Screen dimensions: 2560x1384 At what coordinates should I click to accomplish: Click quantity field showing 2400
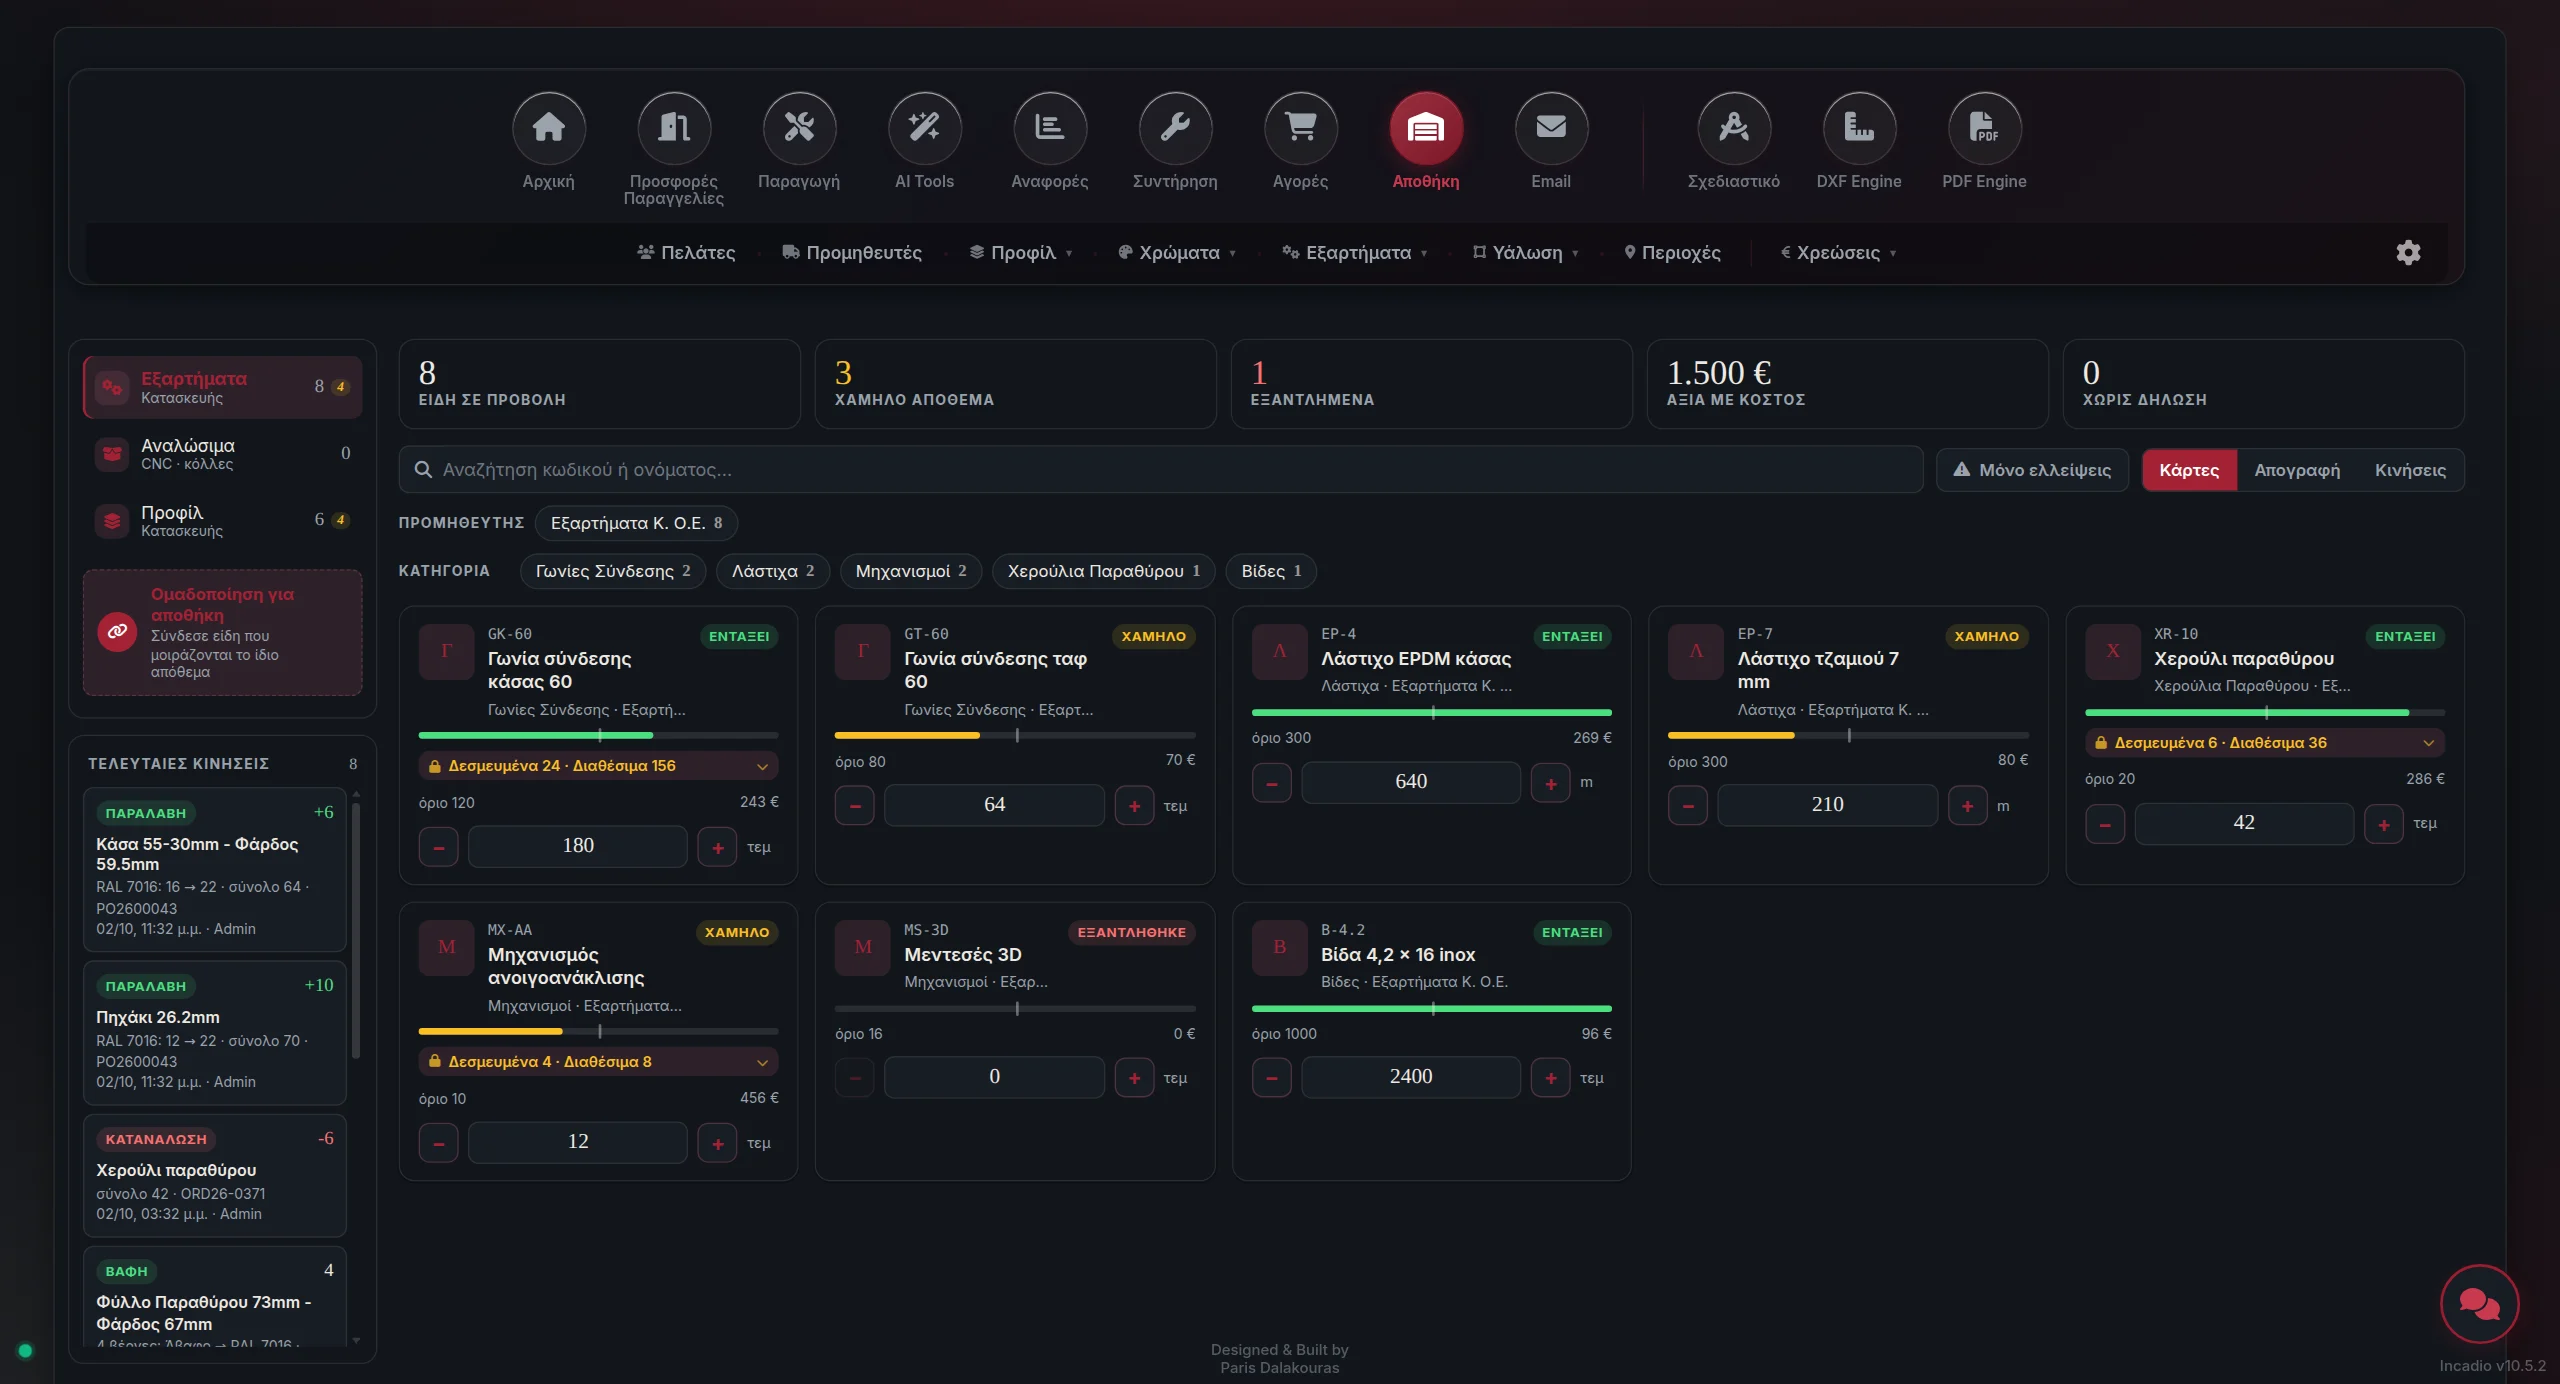[x=1410, y=1077]
